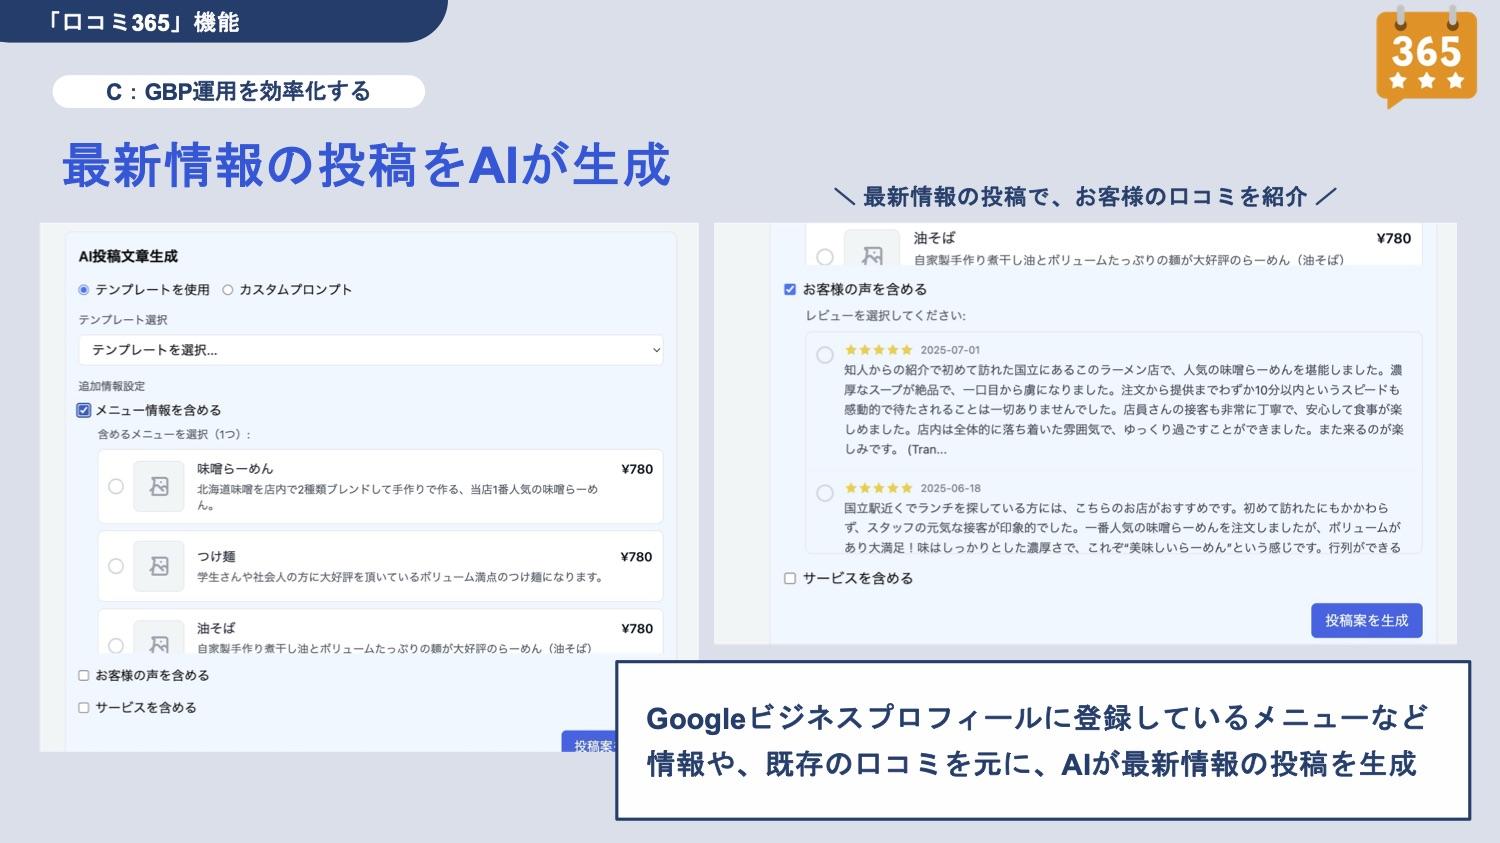Screen dimensions: 1500x843
Task: Enable サービスを含める below the review list
Action: tap(790, 578)
